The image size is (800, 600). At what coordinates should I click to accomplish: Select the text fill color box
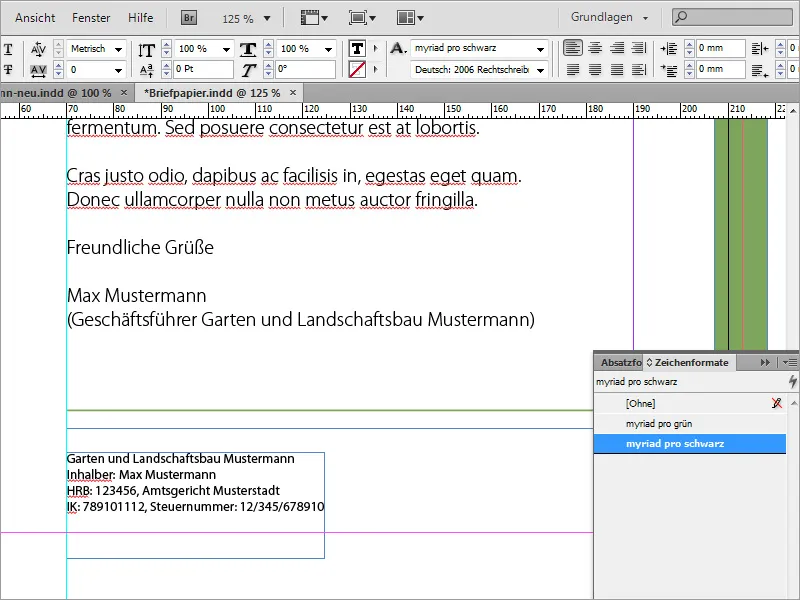point(357,48)
